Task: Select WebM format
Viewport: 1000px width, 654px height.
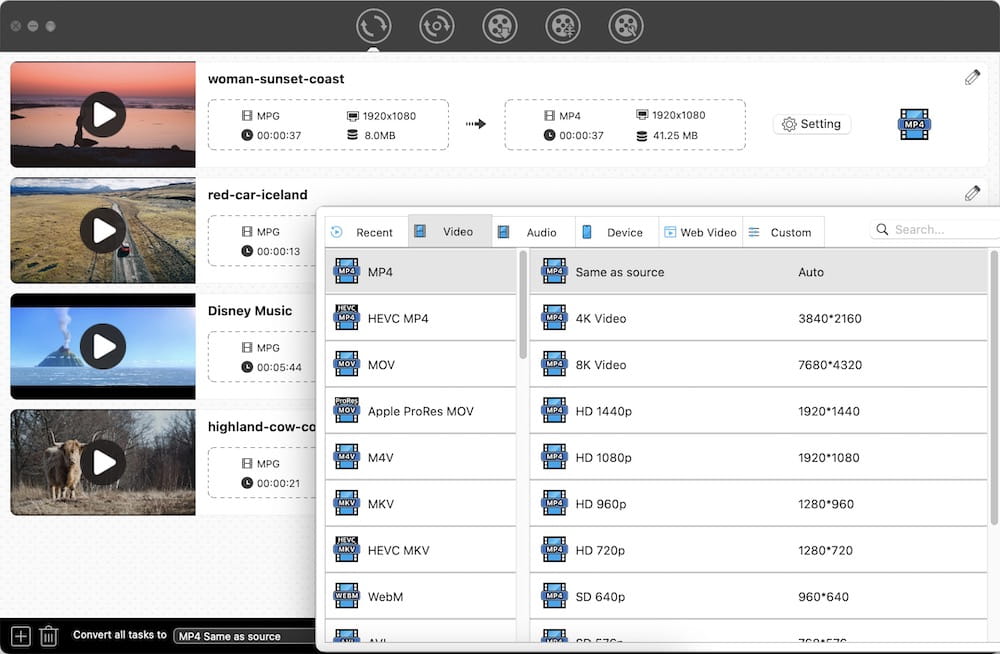Action: click(420, 597)
